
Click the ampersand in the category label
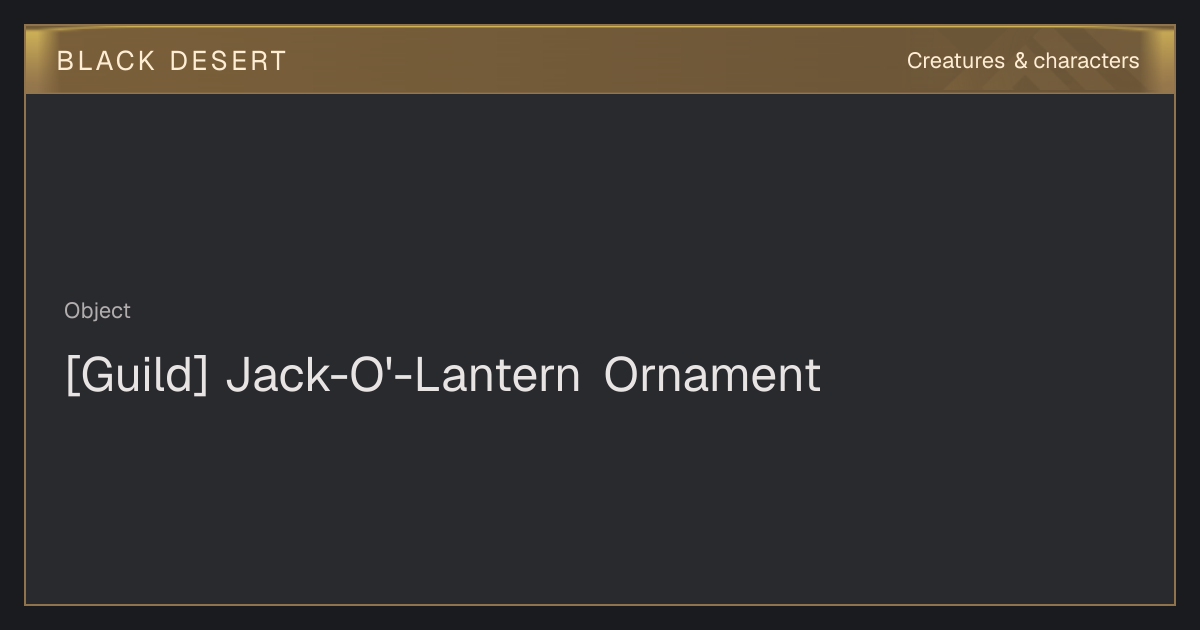coord(1020,61)
